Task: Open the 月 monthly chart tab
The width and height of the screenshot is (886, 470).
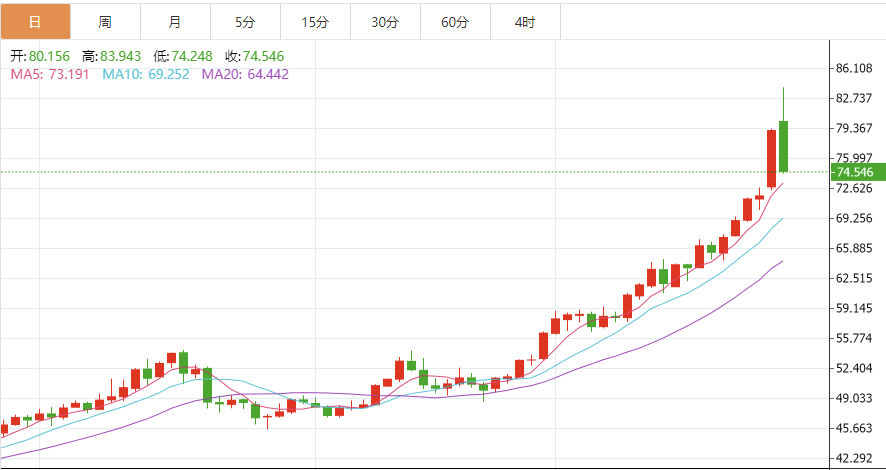Action: click(175, 21)
